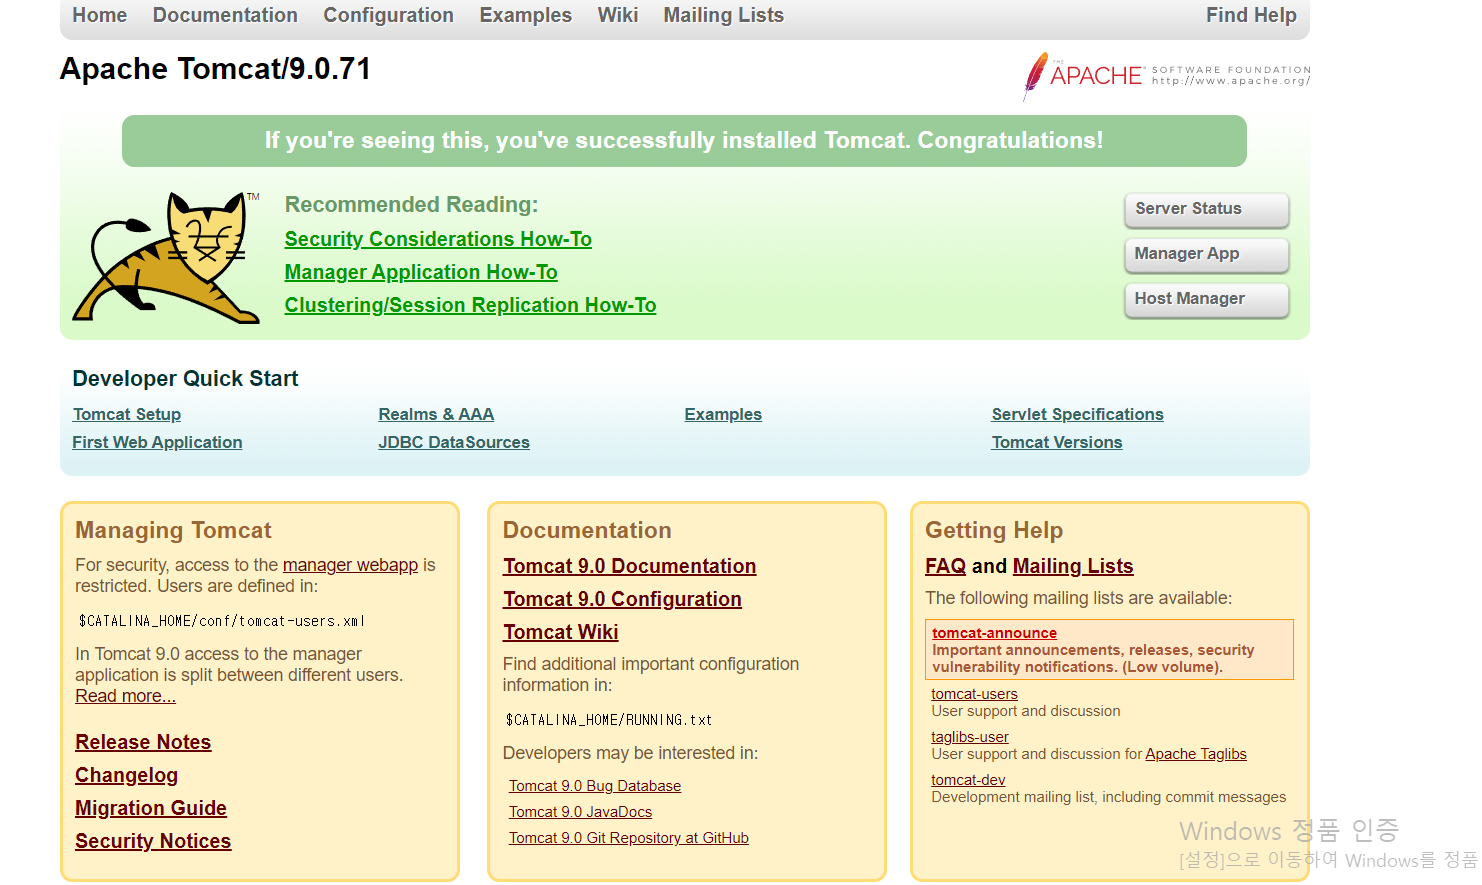The image size is (1482, 885).
Task: Open the Changelog link
Action: [x=126, y=775]
